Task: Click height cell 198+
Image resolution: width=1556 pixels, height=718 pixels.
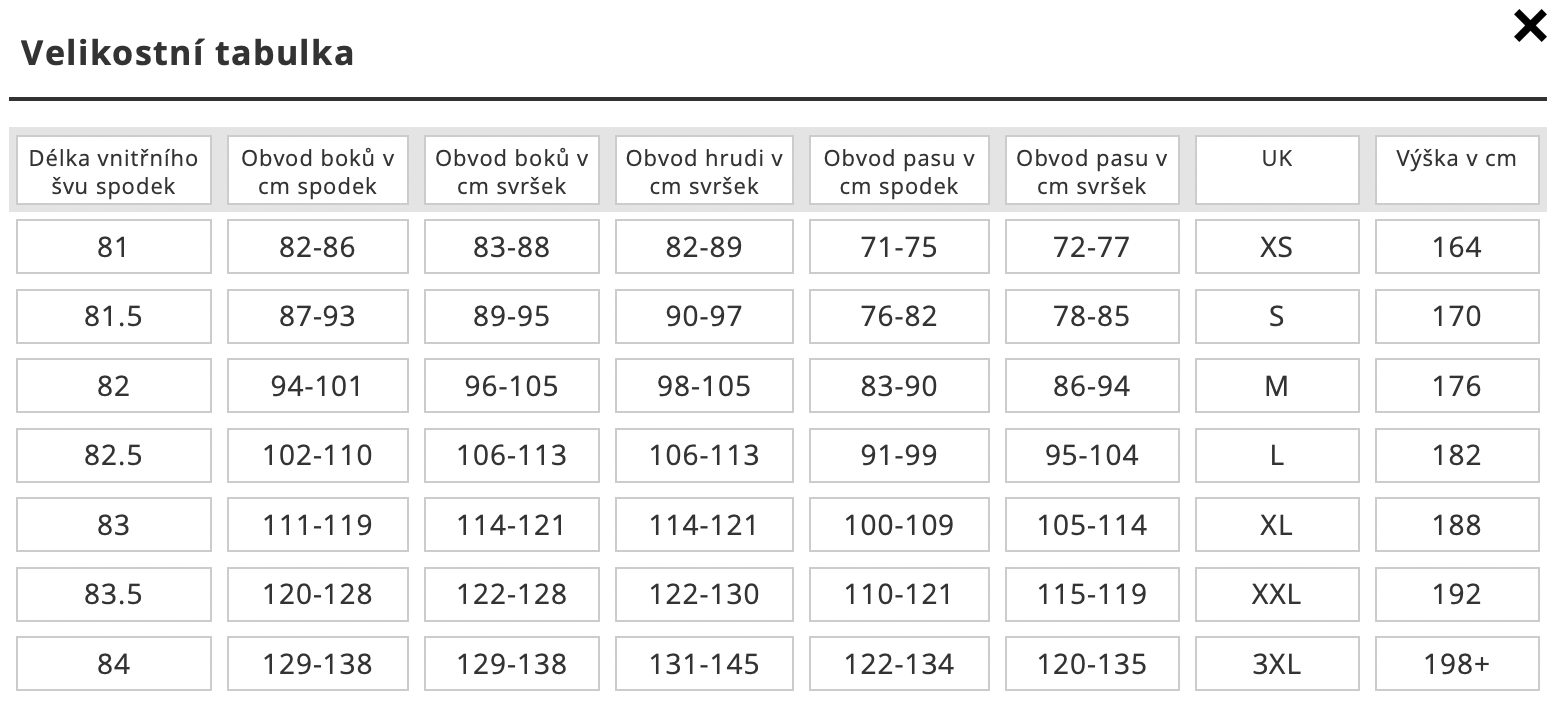Action: [x=1457, y=664]
